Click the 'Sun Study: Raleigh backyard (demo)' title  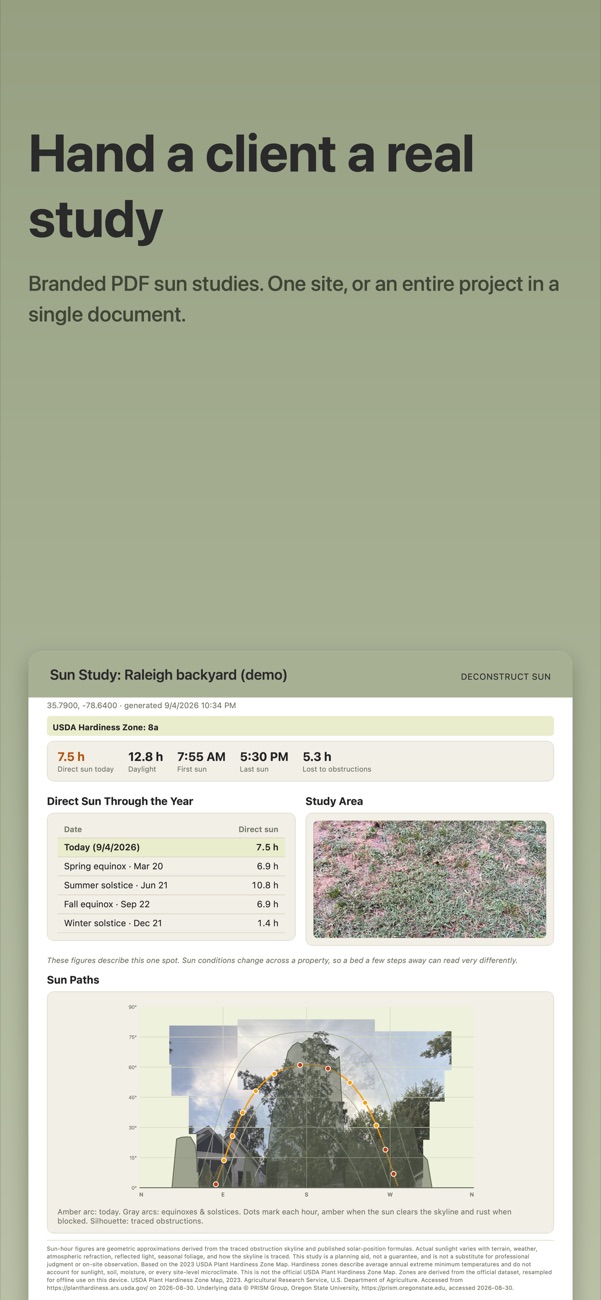(x=168, y=675)
